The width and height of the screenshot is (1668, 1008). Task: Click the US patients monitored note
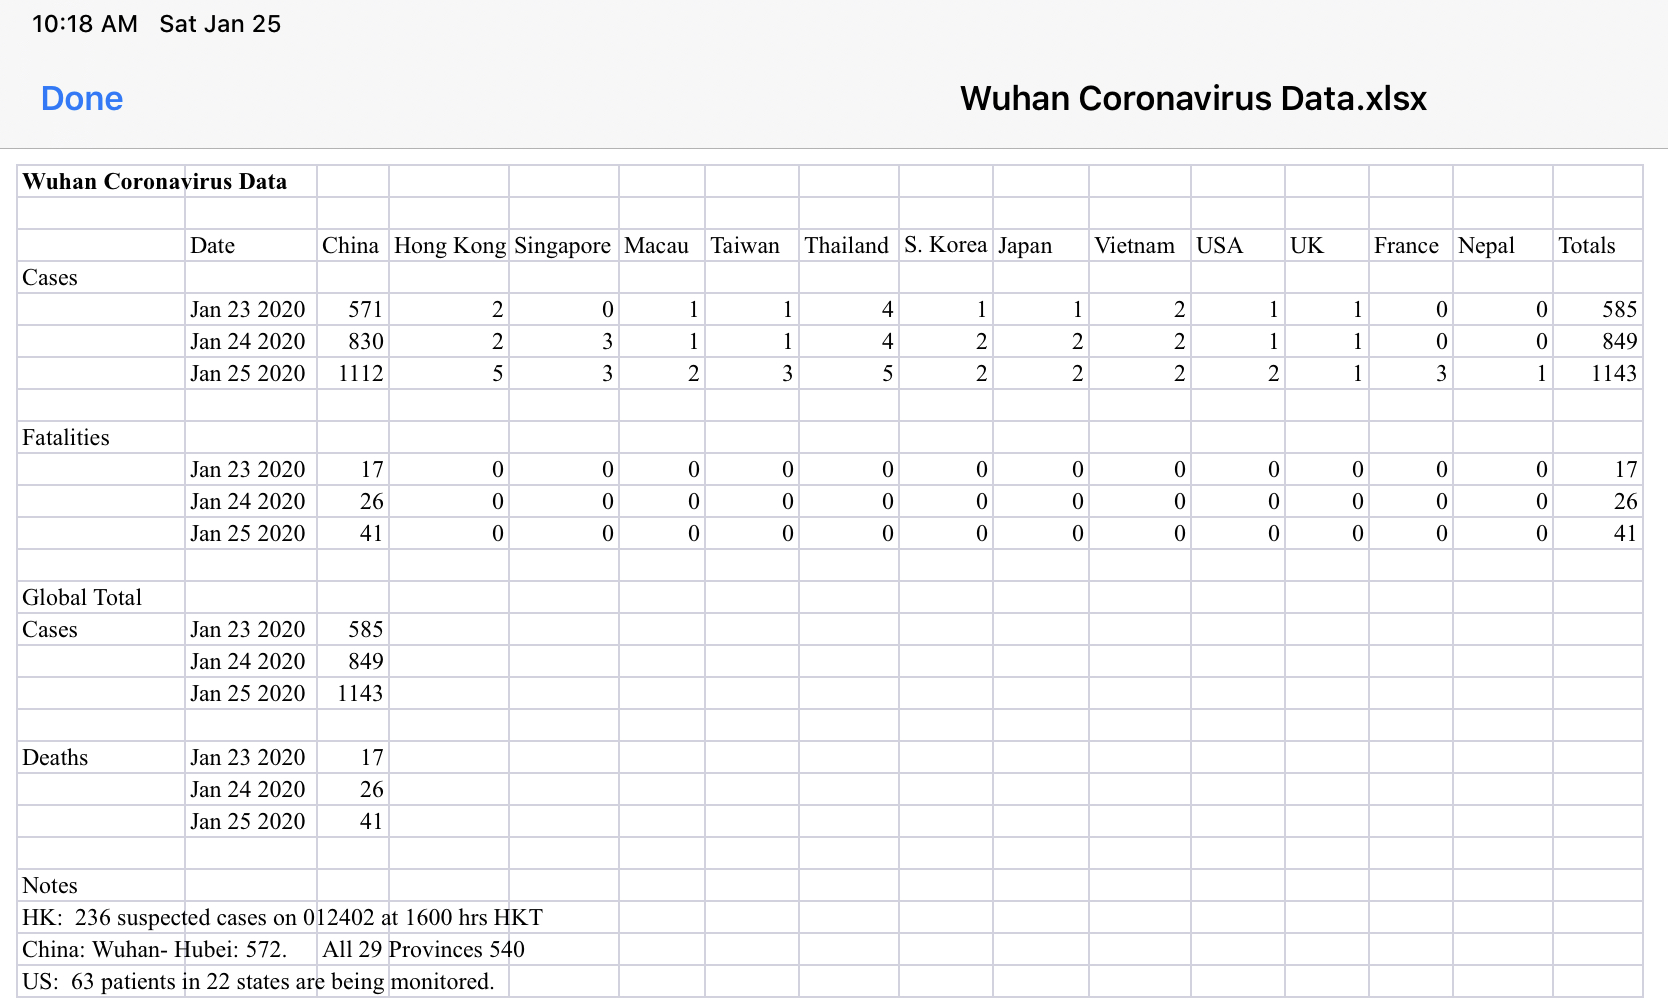[x=258, y=982]
